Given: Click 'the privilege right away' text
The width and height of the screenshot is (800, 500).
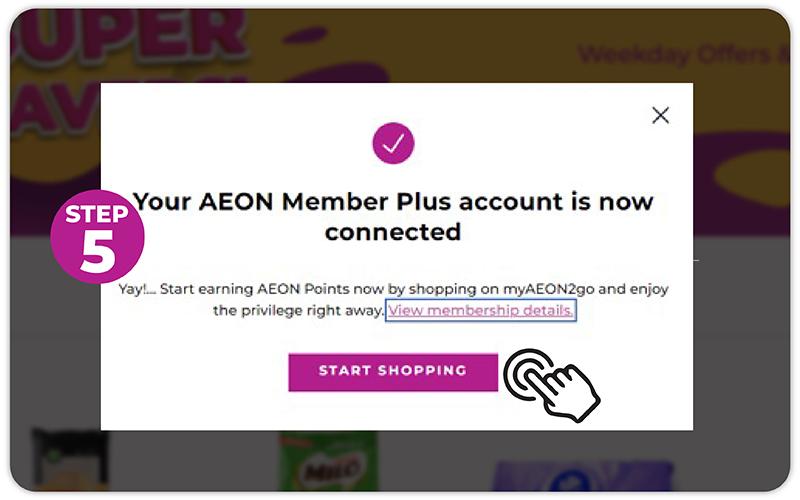Looking at the screenshot, I should coord(298,311).
